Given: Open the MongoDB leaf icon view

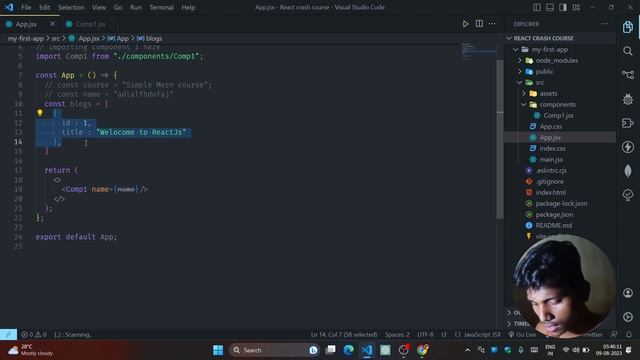Looking at the screenshot, I should [x=628, y=171].
